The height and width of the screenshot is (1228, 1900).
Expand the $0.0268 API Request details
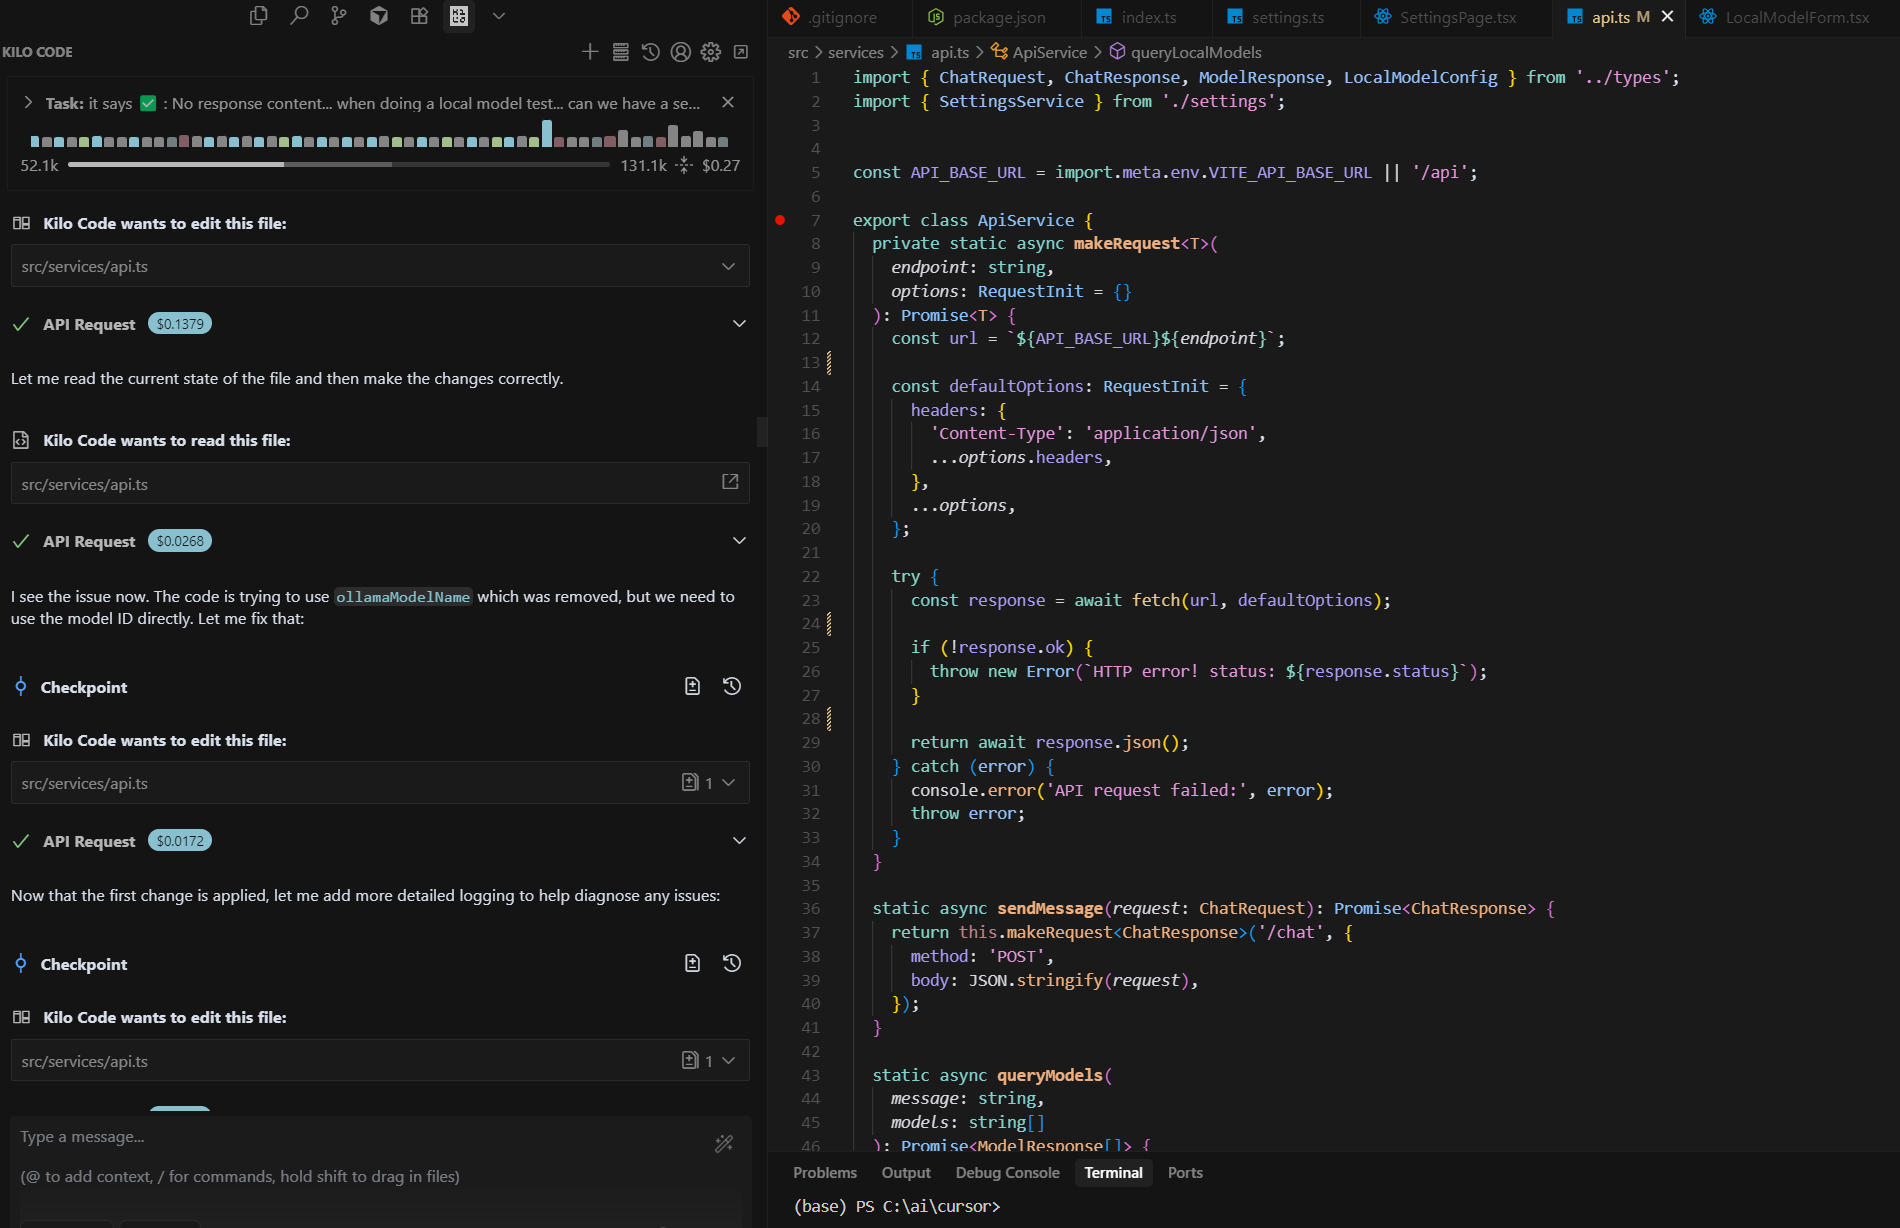coord(739,540)
